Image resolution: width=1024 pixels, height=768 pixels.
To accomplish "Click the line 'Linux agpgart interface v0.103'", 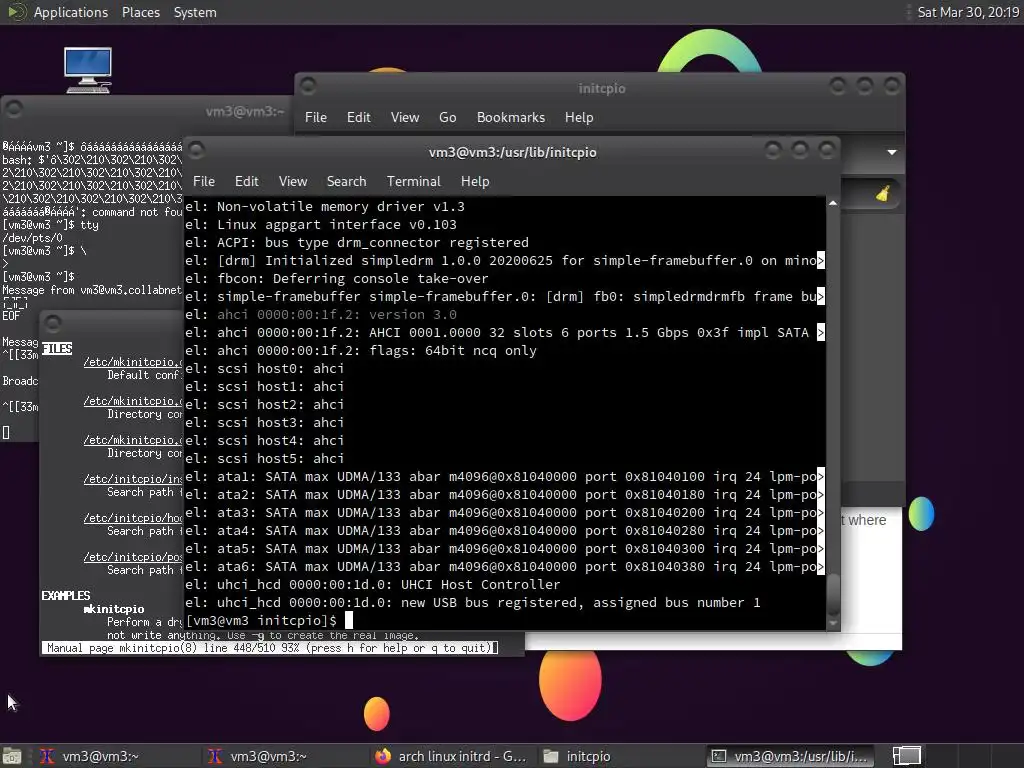I will click(x=321, y=225).
